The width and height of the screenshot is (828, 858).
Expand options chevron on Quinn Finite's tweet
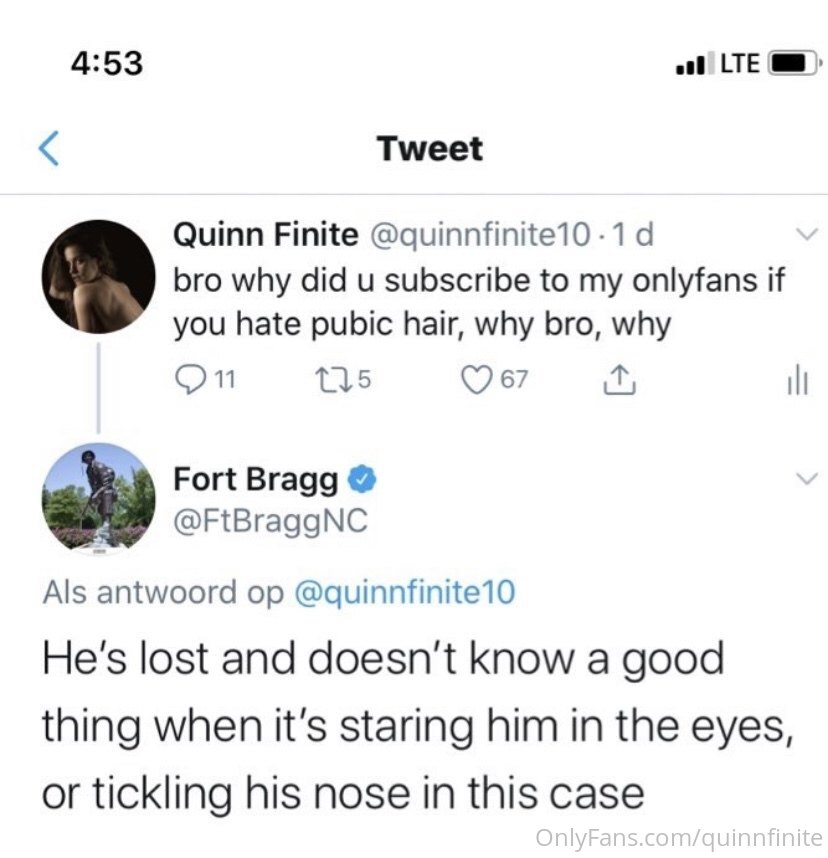coord(802,236)
